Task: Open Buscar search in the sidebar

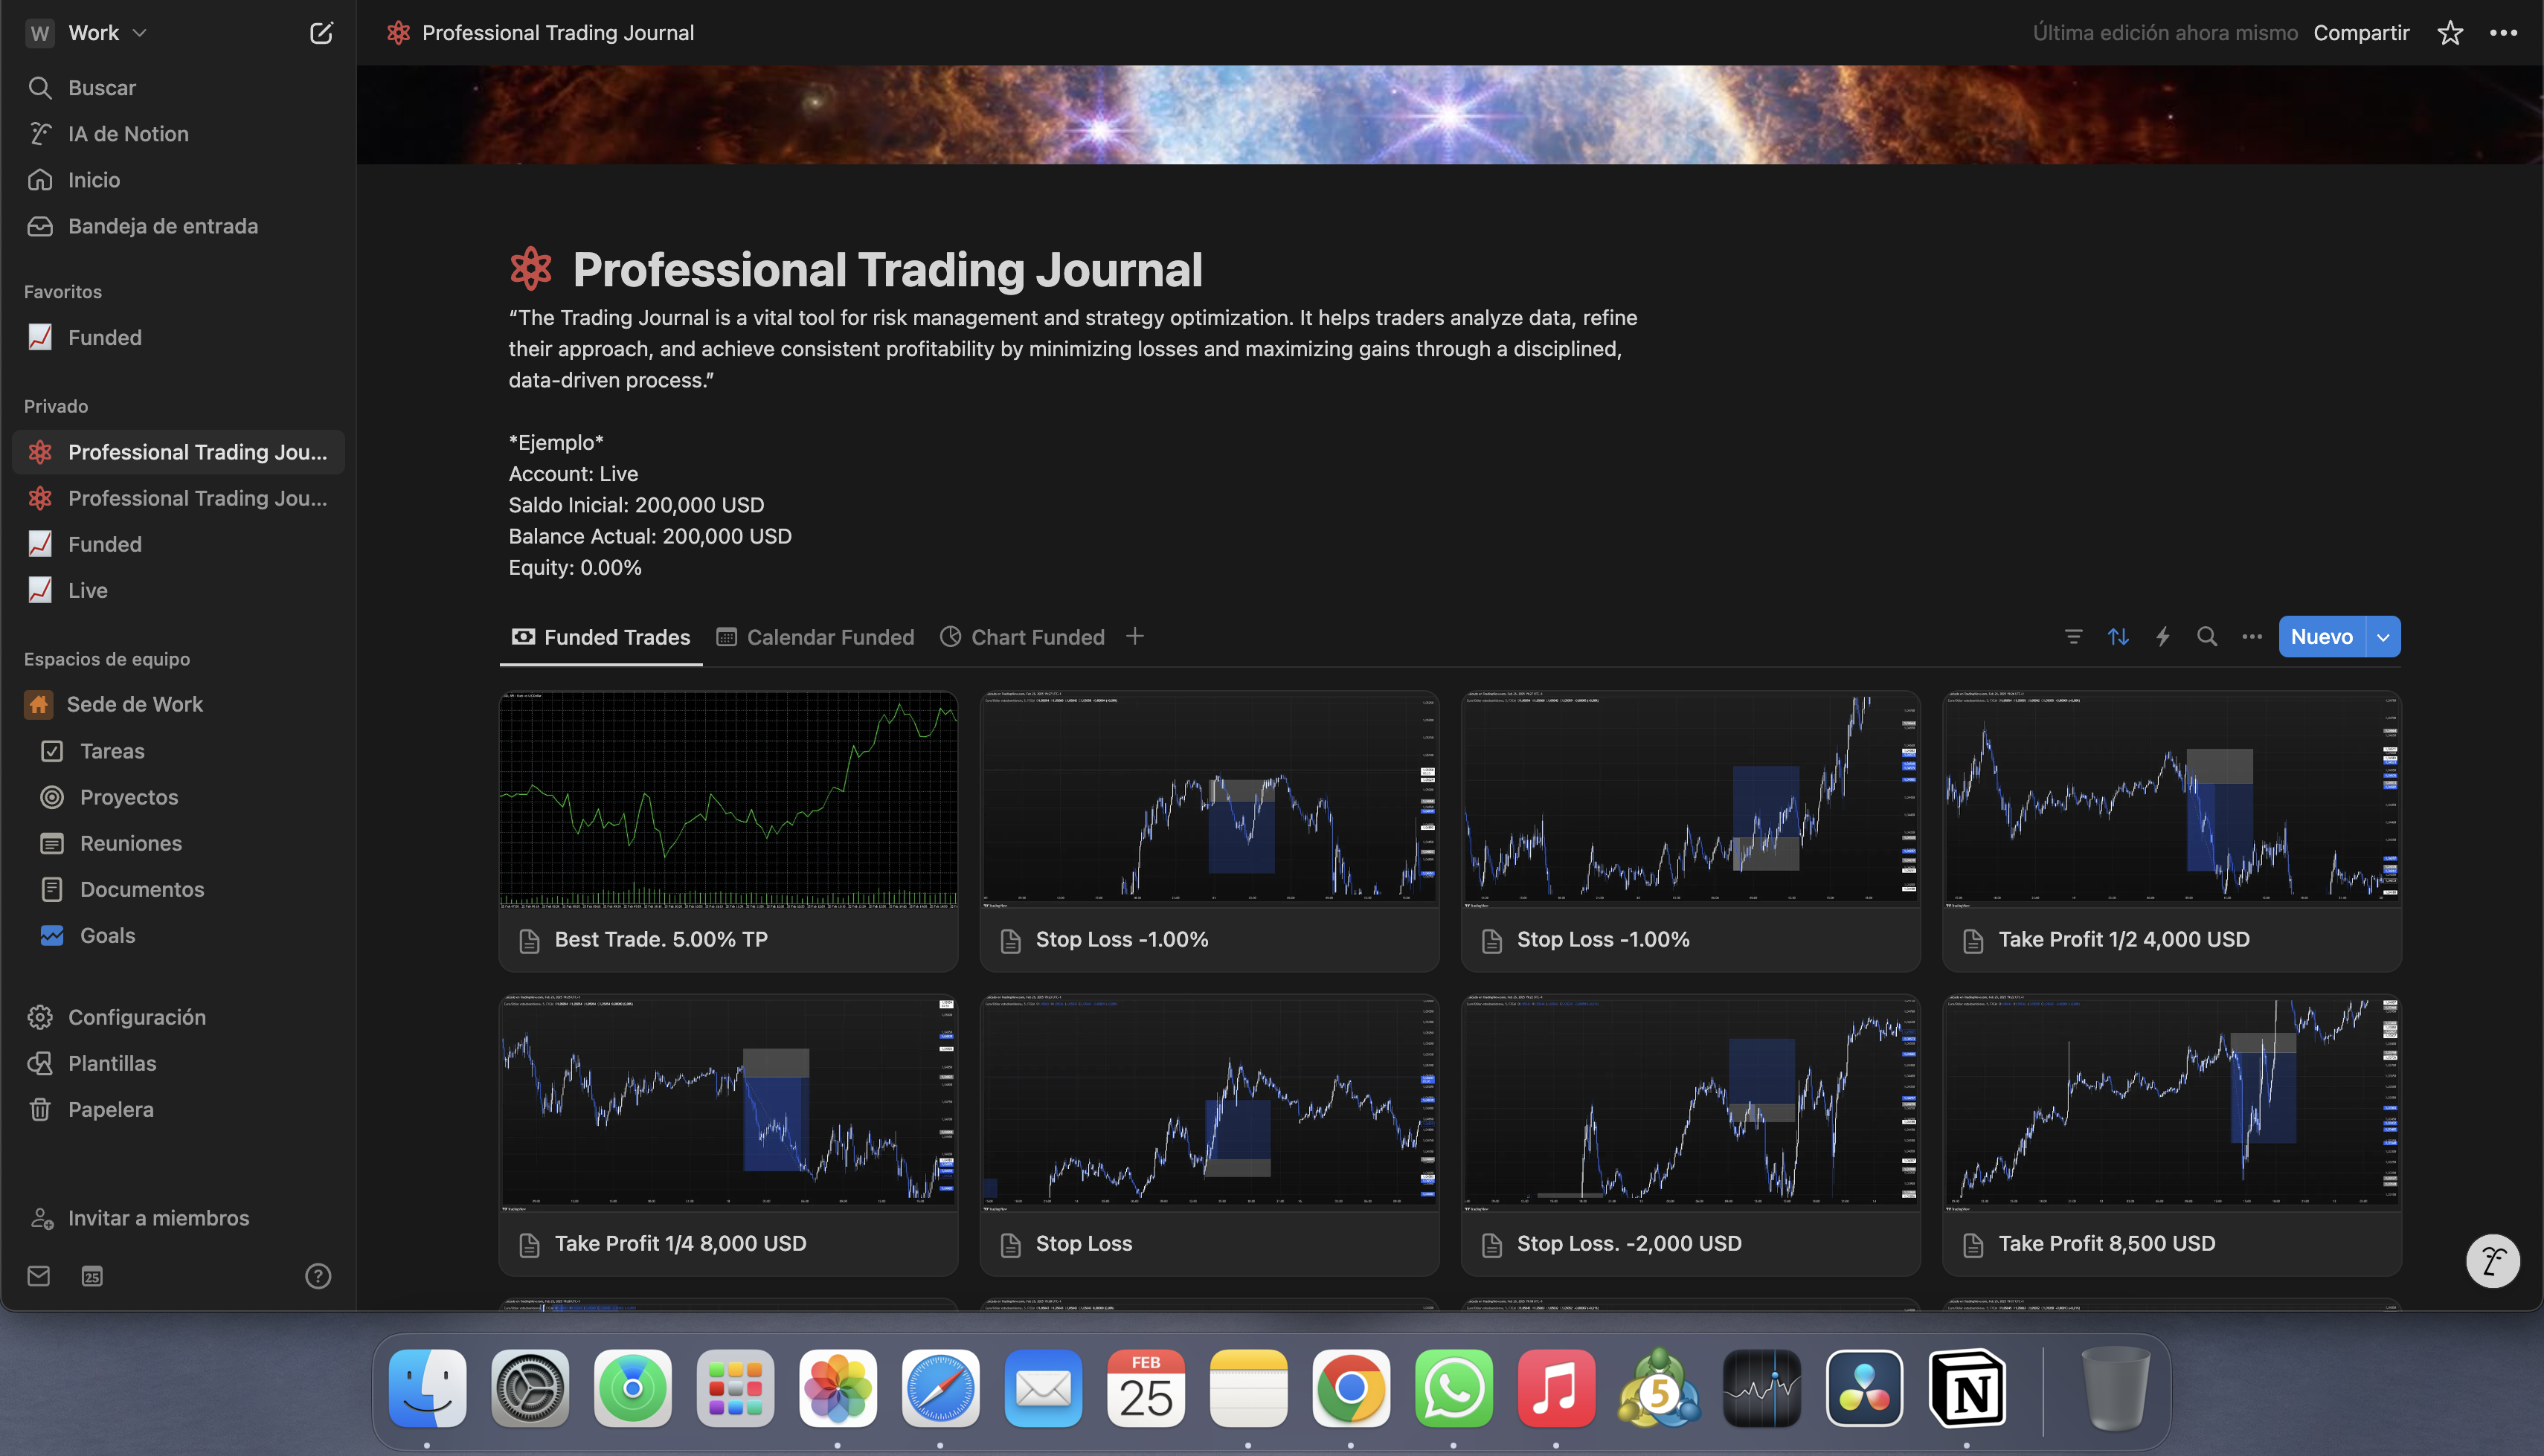Action: pyautogui.click(x=101, y=87)
